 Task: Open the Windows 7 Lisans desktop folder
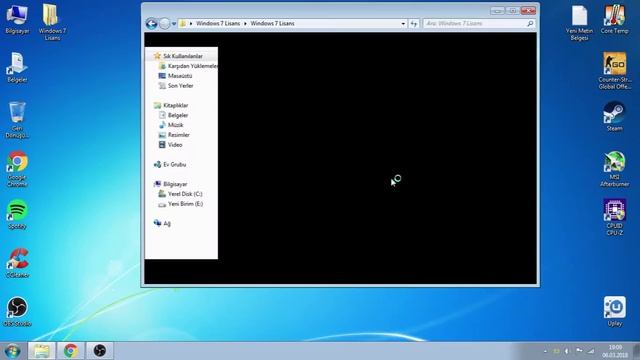[52, 22]
